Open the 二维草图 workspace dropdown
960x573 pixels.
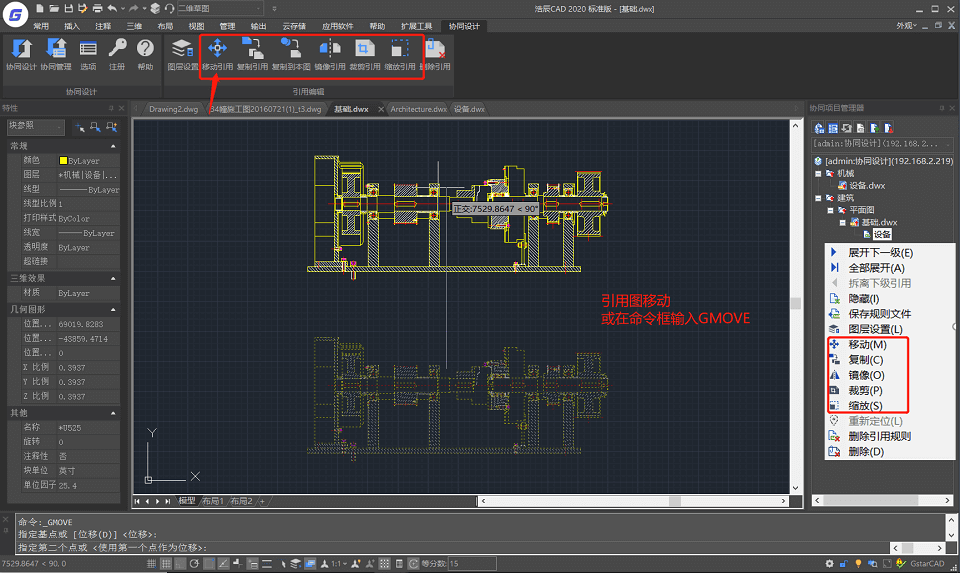click(x=219, y=9)
